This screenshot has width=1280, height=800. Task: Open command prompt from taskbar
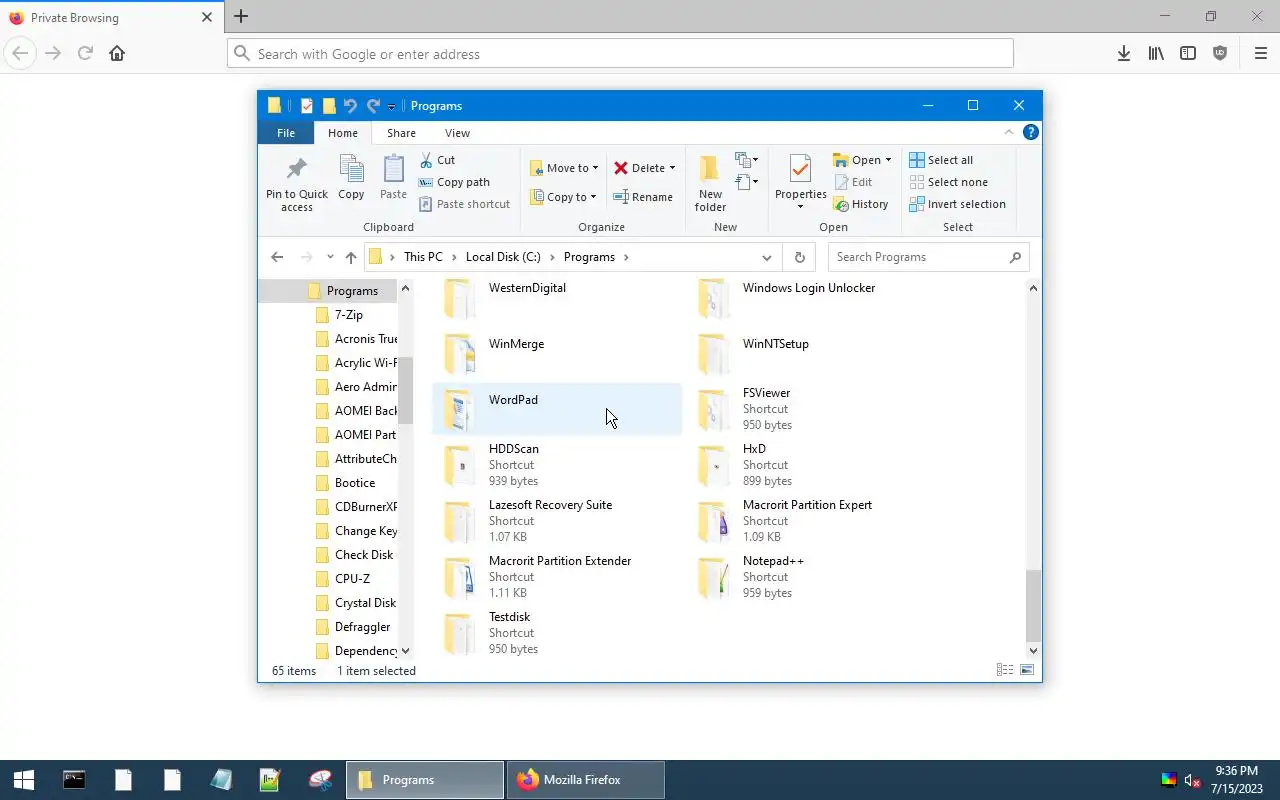(74, 780)
